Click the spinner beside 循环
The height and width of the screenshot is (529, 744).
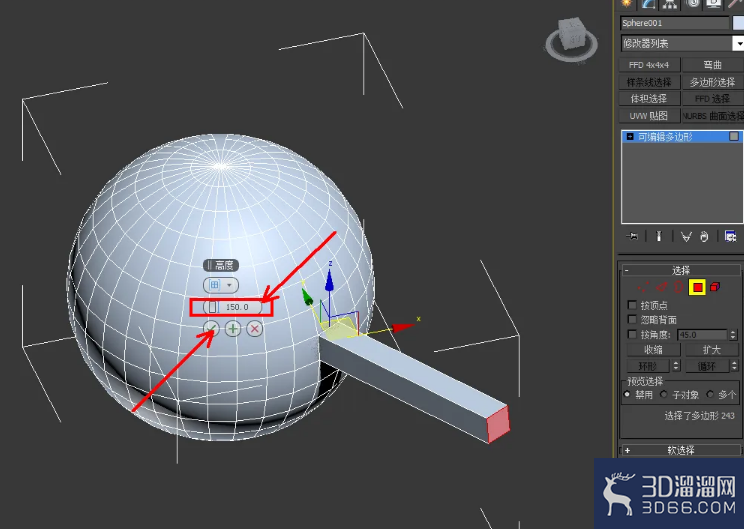[x=735, y=366]
